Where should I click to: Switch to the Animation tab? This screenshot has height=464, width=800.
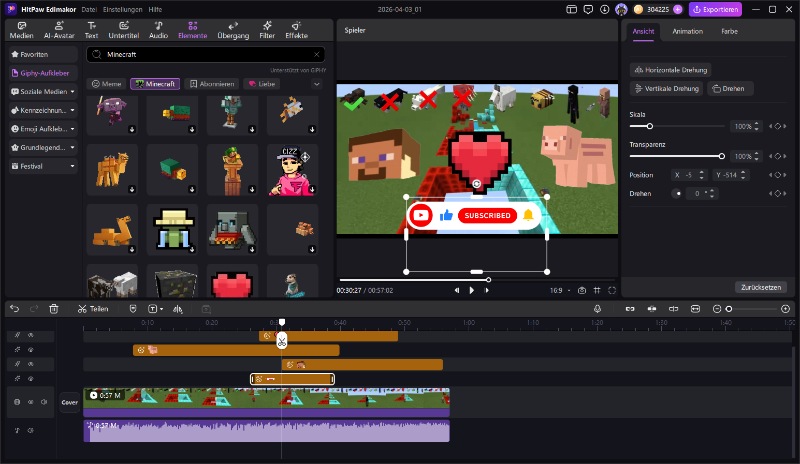click(687, 31)
